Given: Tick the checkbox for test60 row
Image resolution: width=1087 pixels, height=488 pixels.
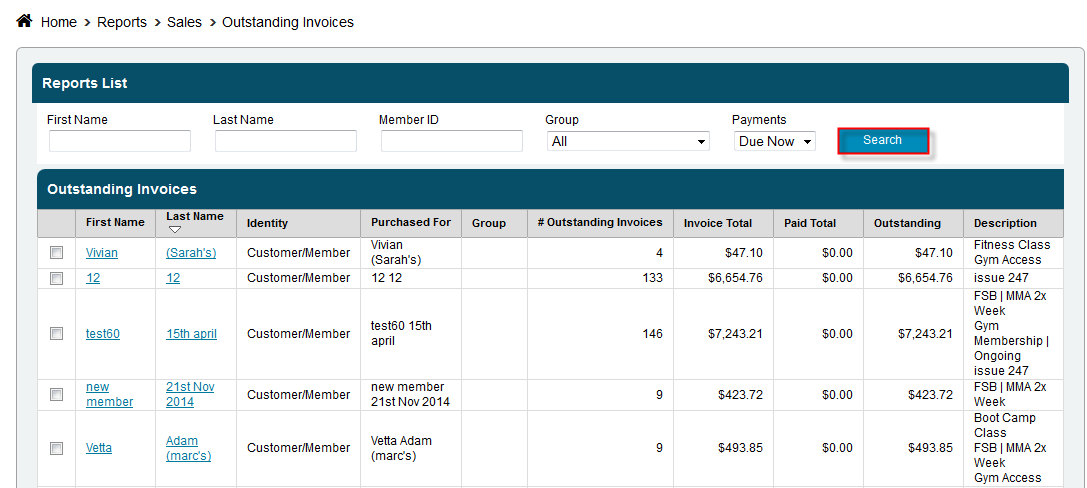Looking at the screenshot, I should coord(57,334).
